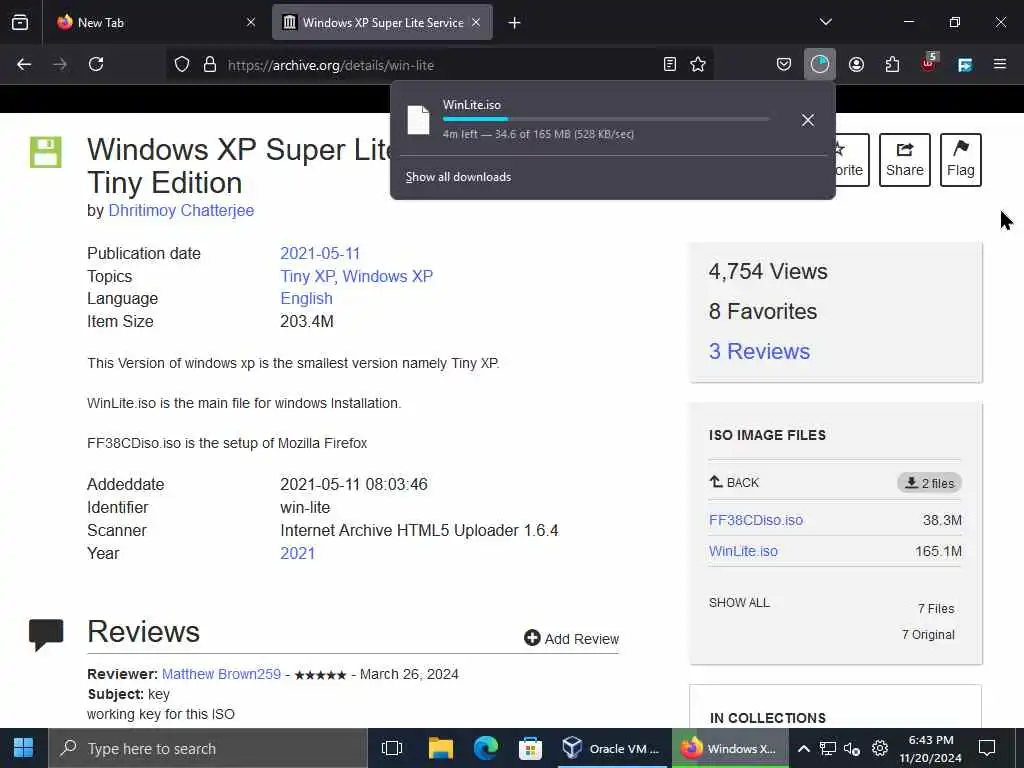Download the 2 files bundle
Viewport: 1024px width, 768px height.
[929, 483]
